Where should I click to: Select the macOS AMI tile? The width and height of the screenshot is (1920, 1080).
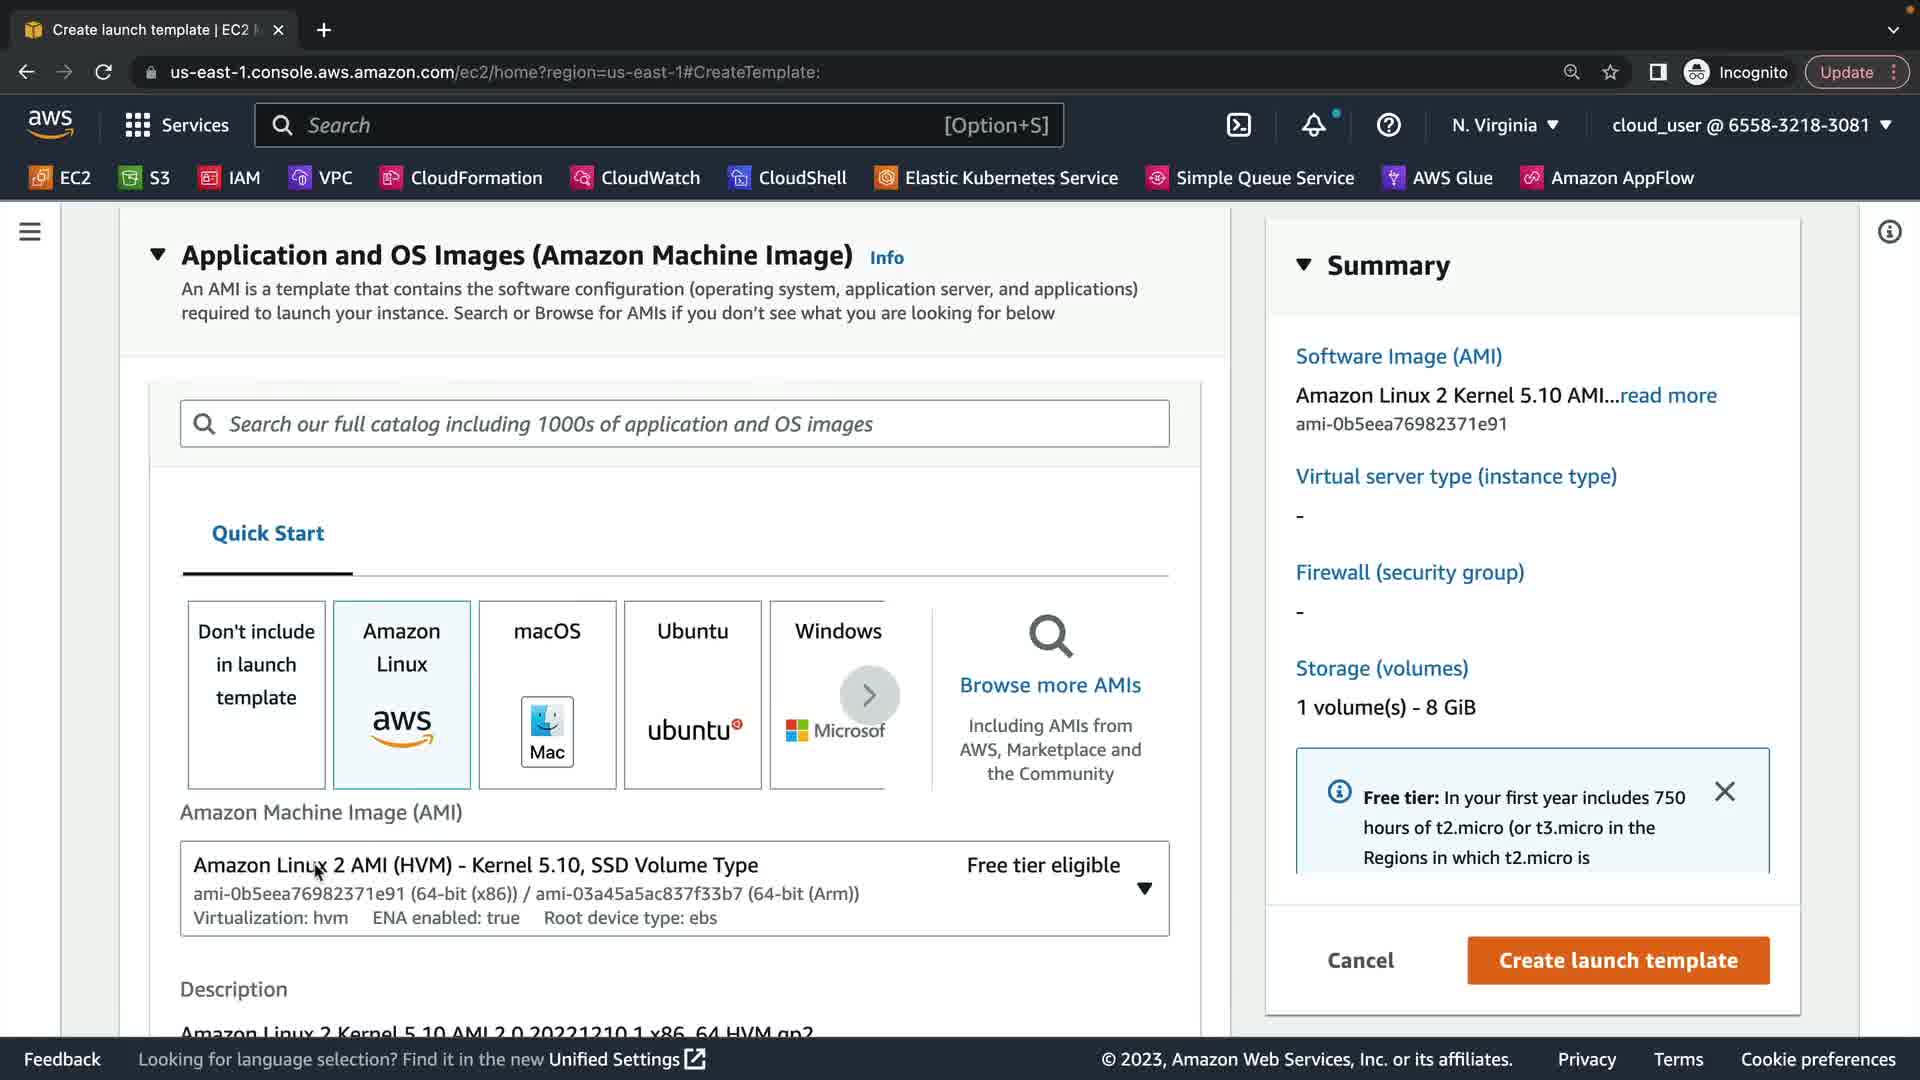[547, 694]
